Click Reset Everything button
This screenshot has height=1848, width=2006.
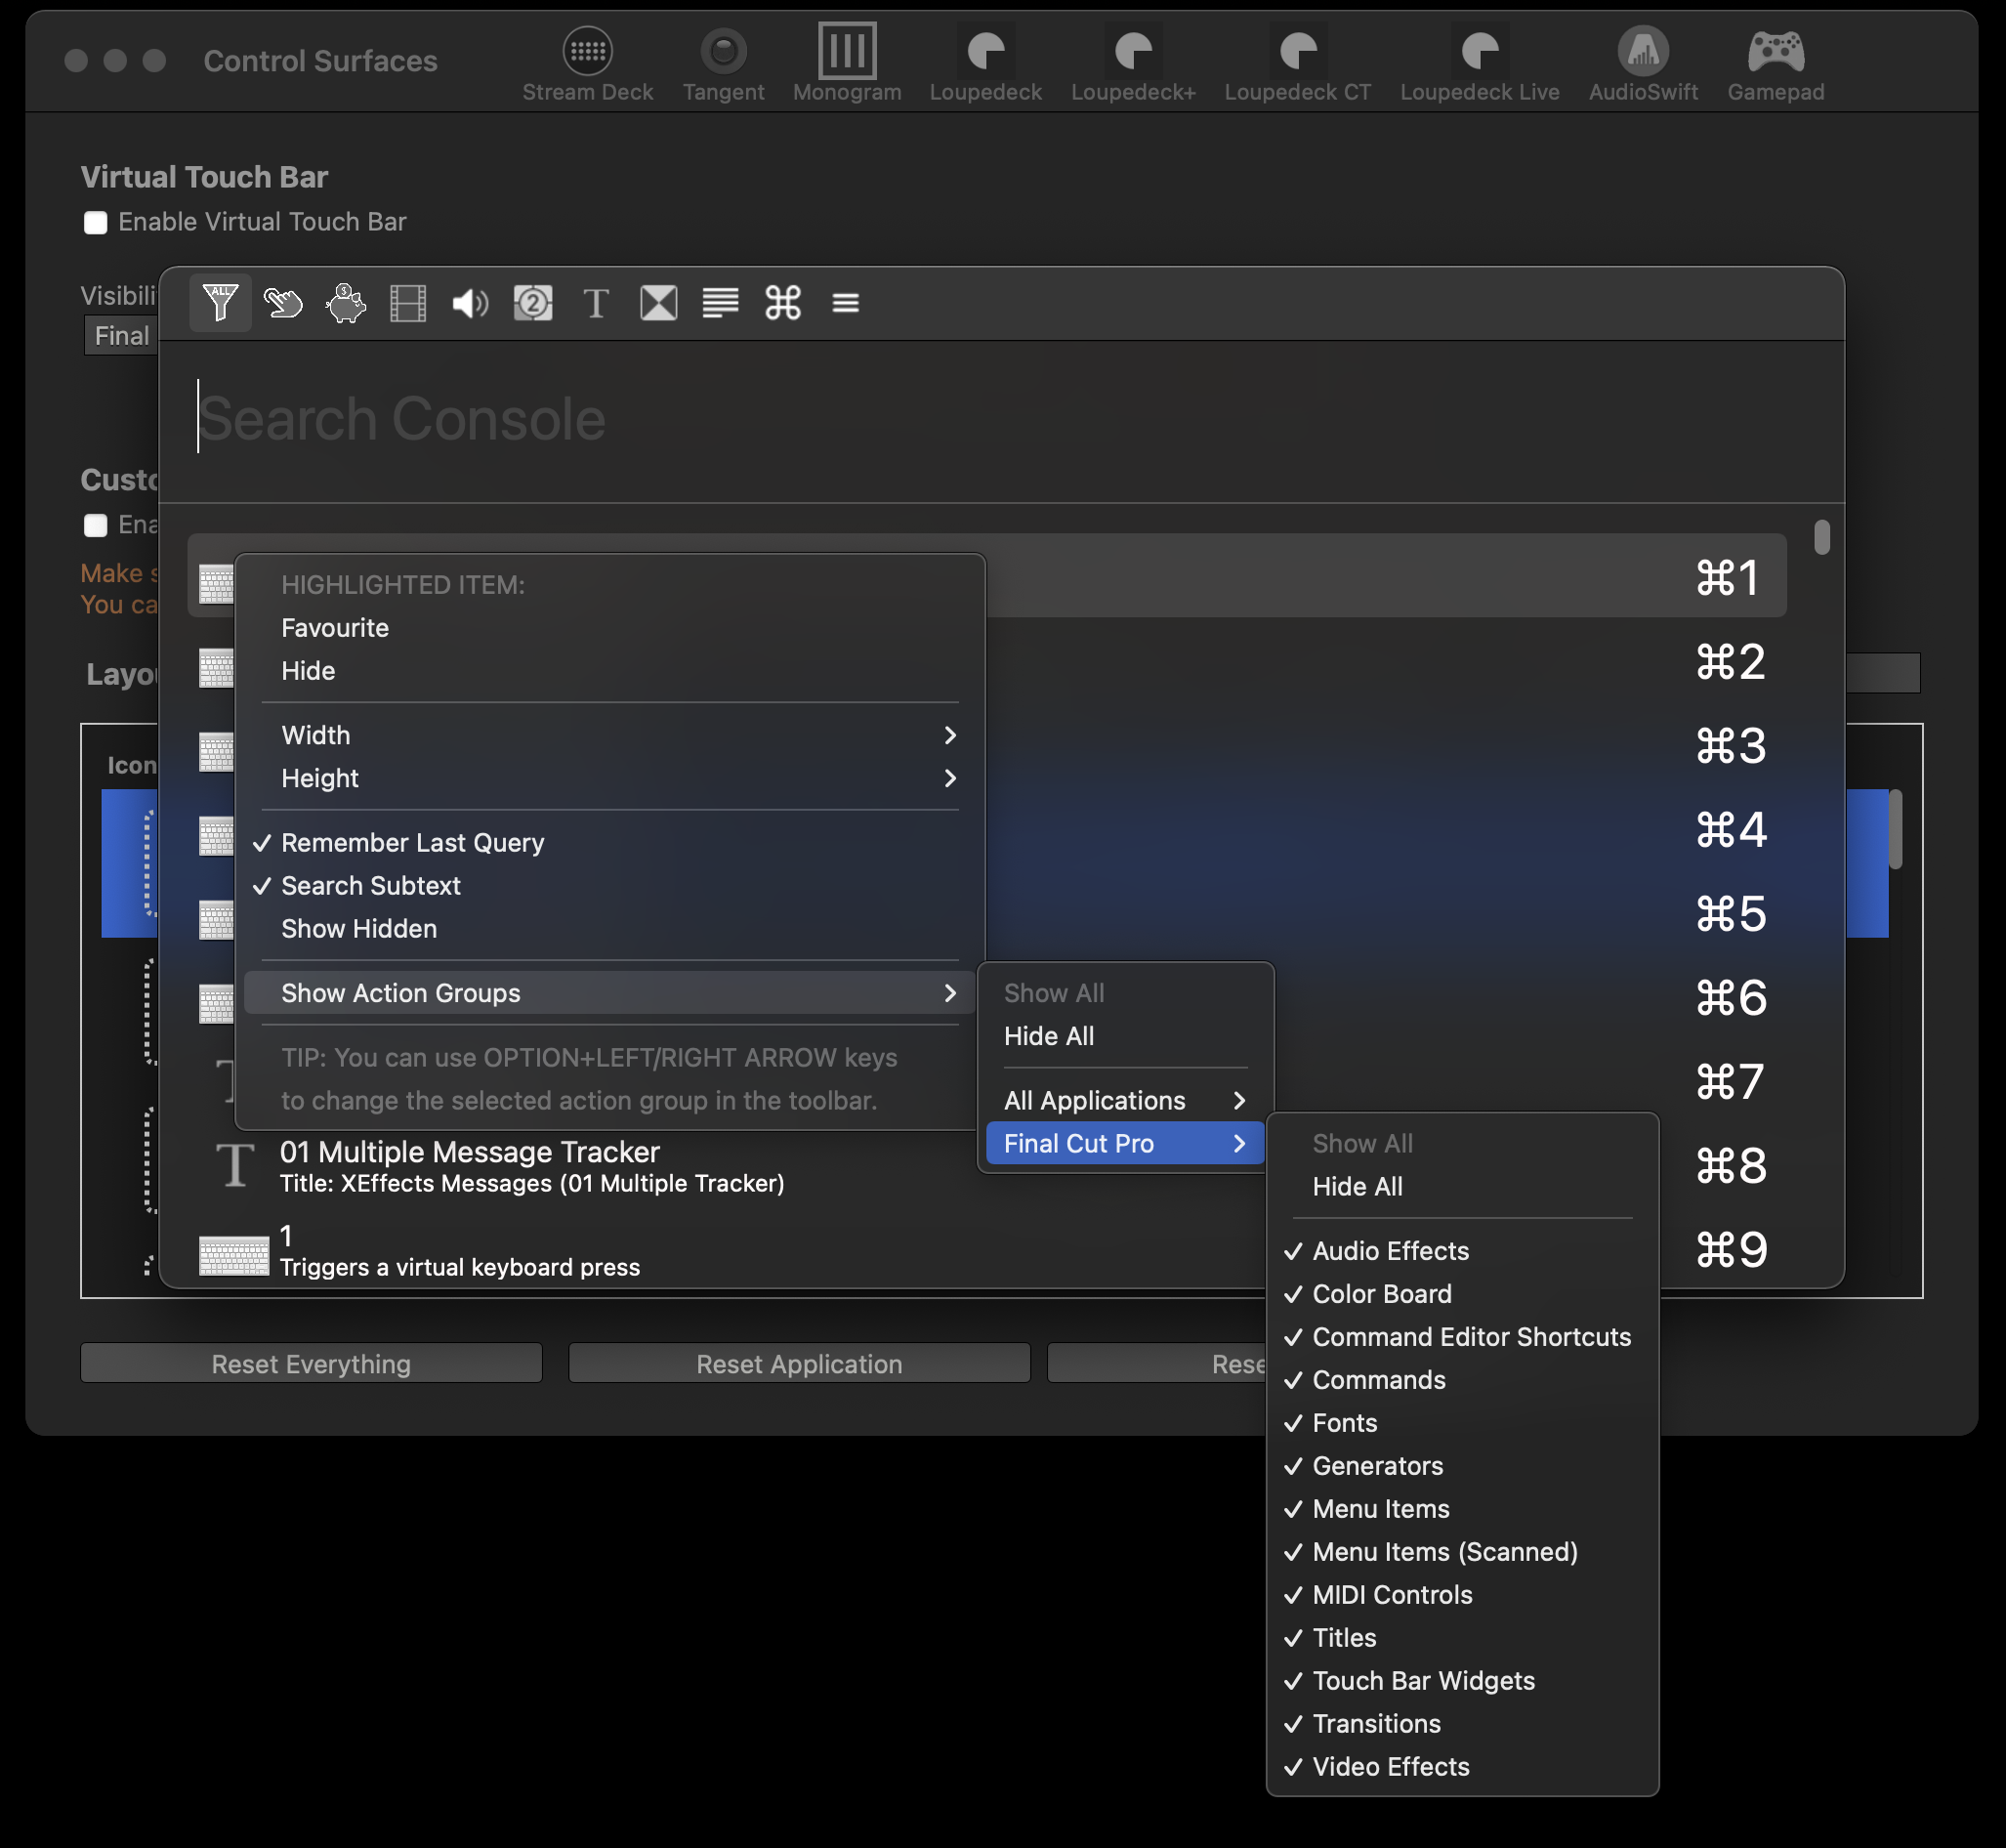[311, 1364]
